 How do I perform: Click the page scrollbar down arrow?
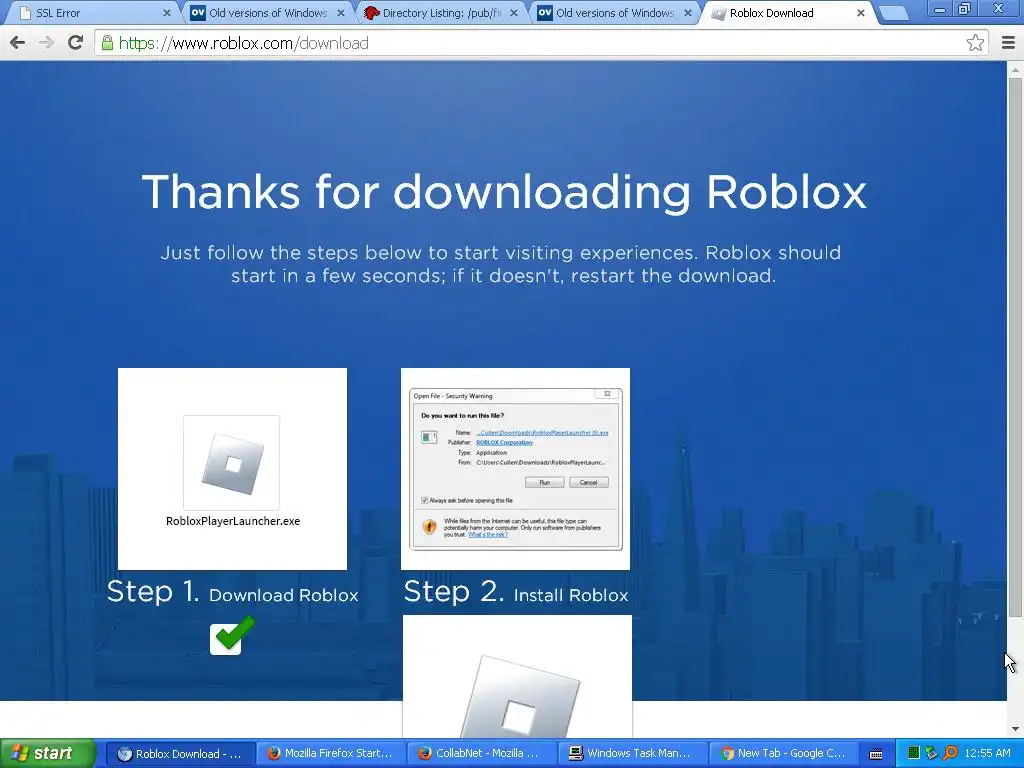coord(1015,729)
